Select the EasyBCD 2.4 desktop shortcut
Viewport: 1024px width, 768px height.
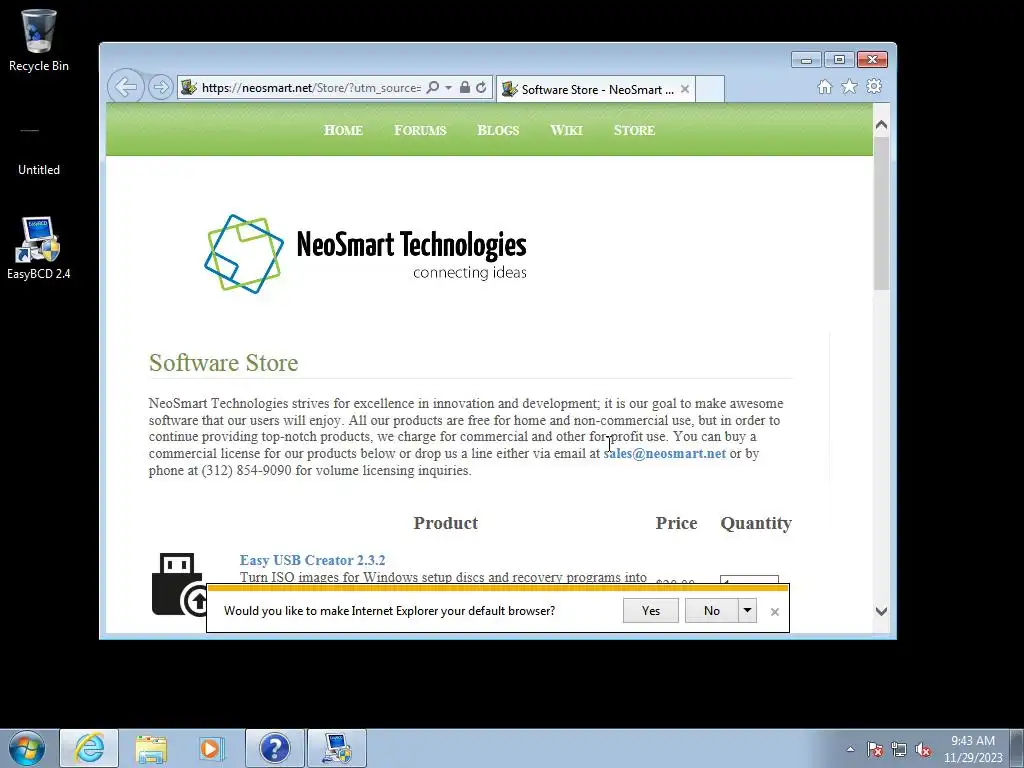pyautogui.click(x=39, y=248)
